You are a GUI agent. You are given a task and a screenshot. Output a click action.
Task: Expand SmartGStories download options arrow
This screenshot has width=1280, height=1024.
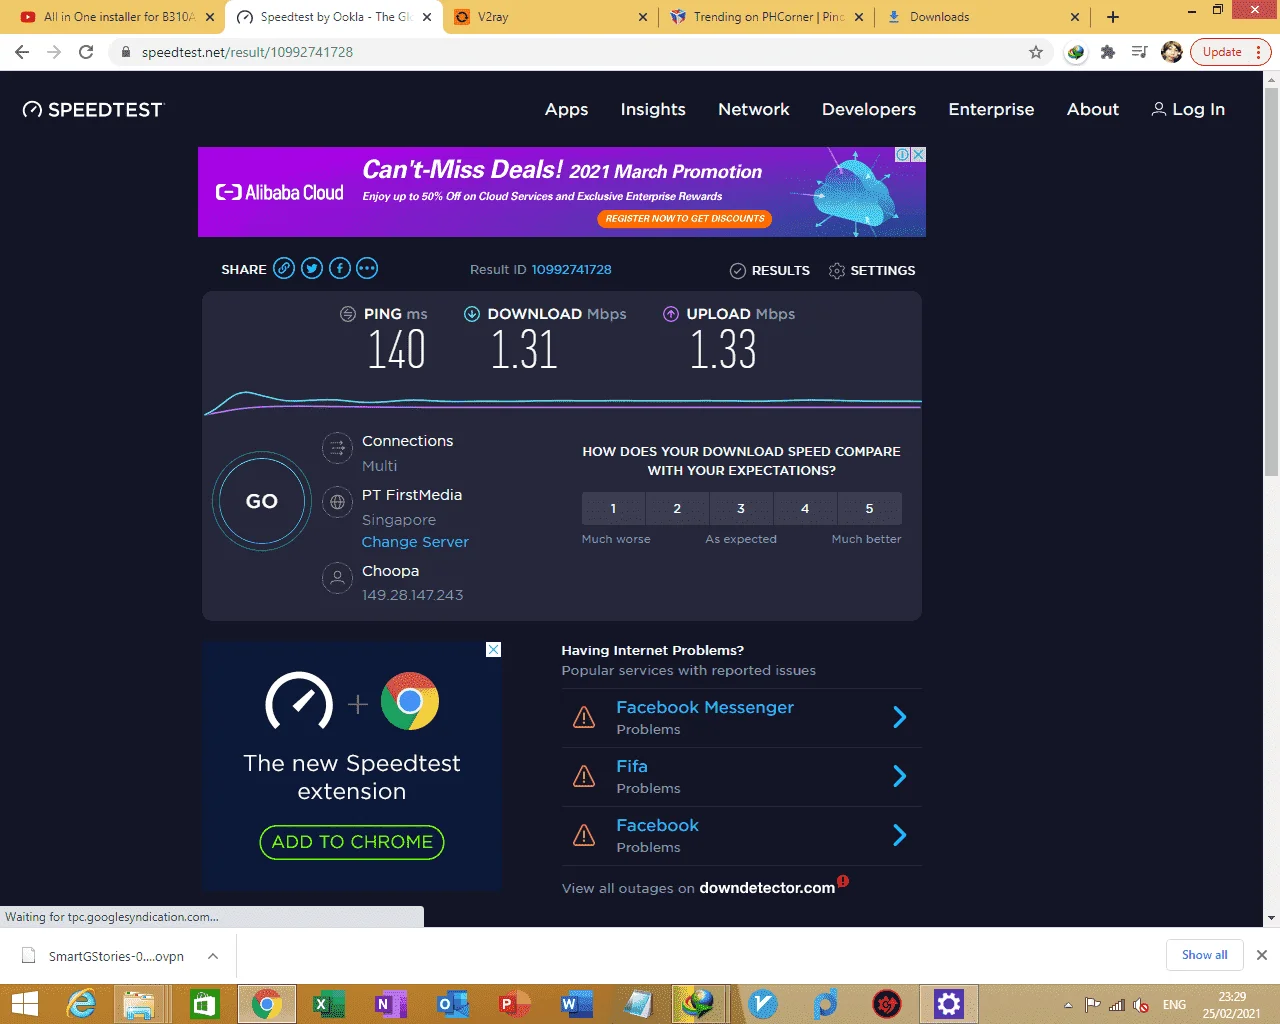[x=213, y=956]
